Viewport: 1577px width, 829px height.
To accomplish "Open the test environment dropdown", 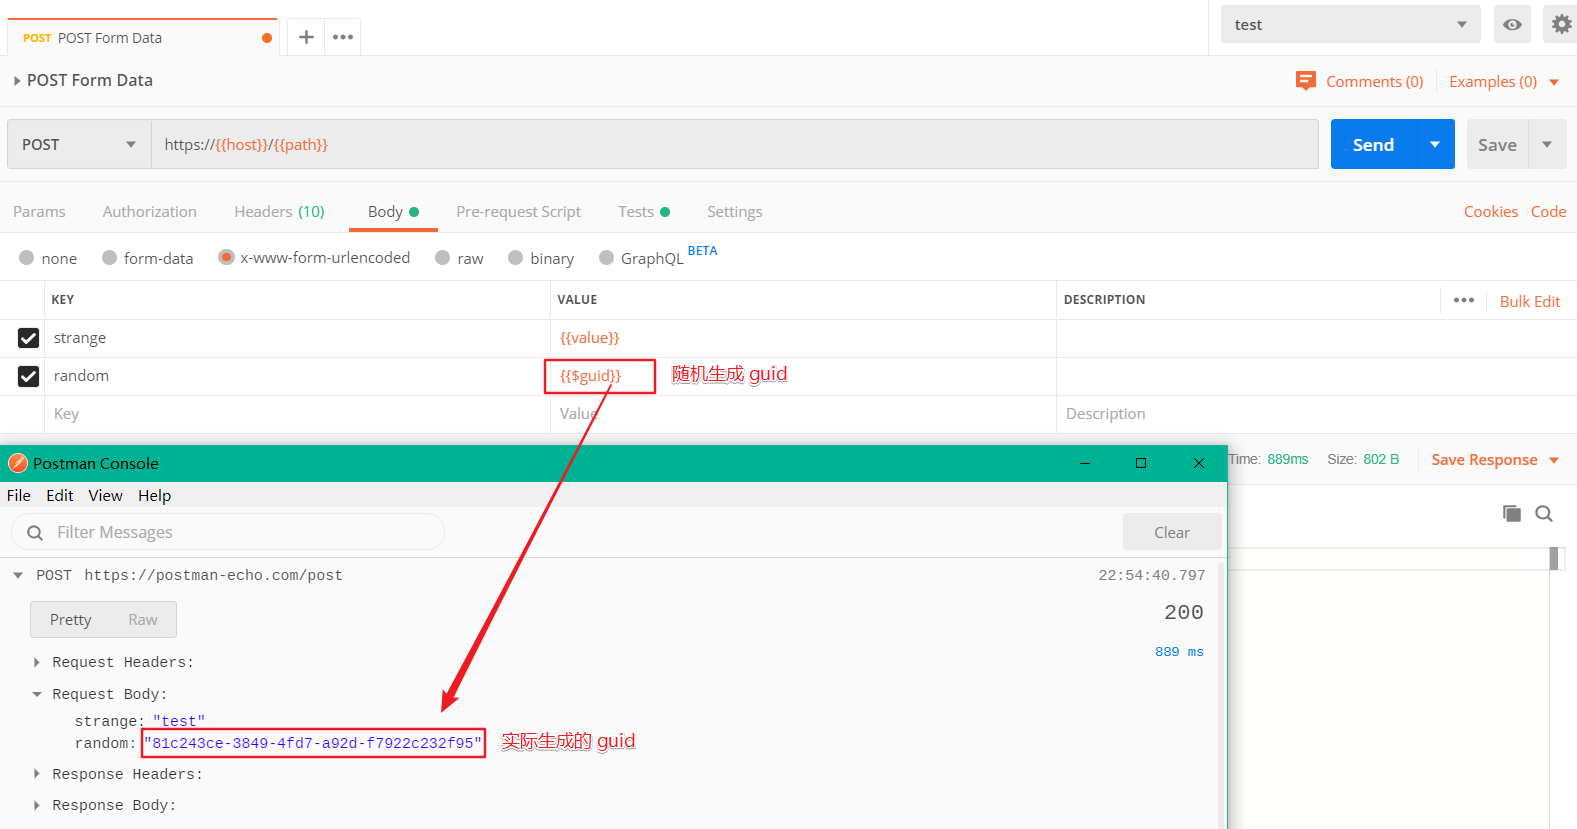I will [1351, 24].
